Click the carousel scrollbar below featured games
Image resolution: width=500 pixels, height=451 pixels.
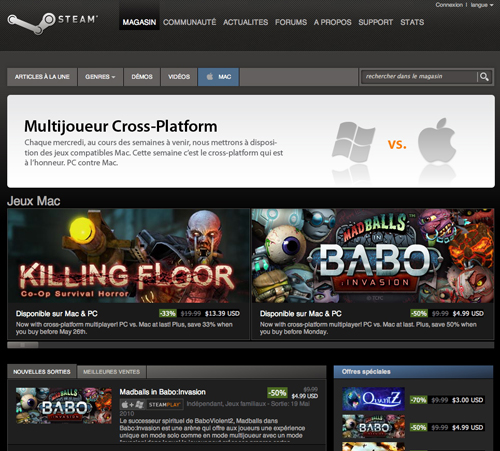click(250, 345)
